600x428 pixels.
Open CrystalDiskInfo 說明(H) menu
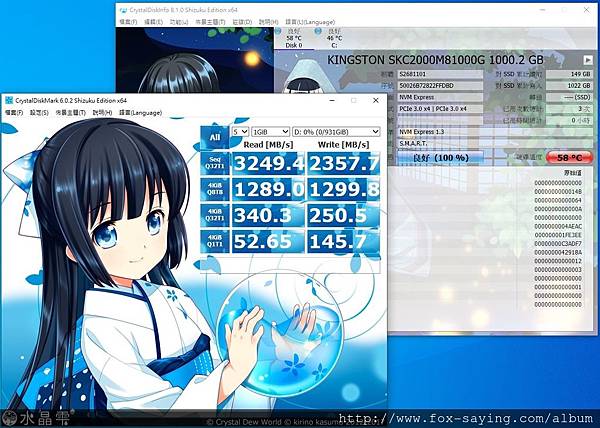tap(269, 22)
